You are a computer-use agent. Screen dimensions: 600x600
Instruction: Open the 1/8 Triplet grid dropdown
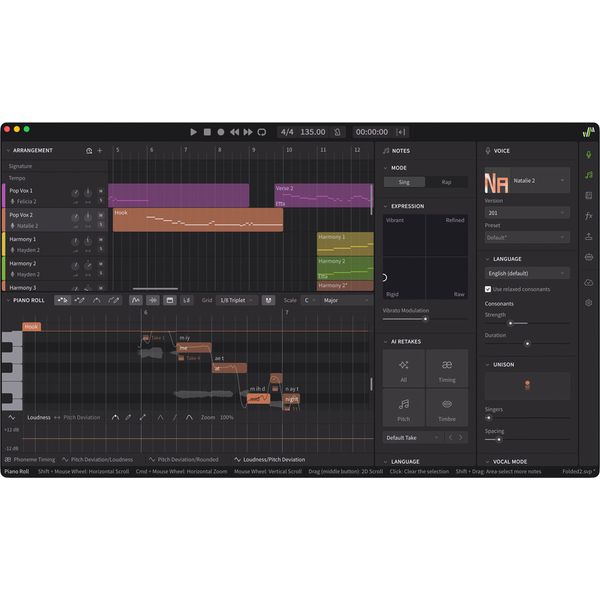[237, 300]
